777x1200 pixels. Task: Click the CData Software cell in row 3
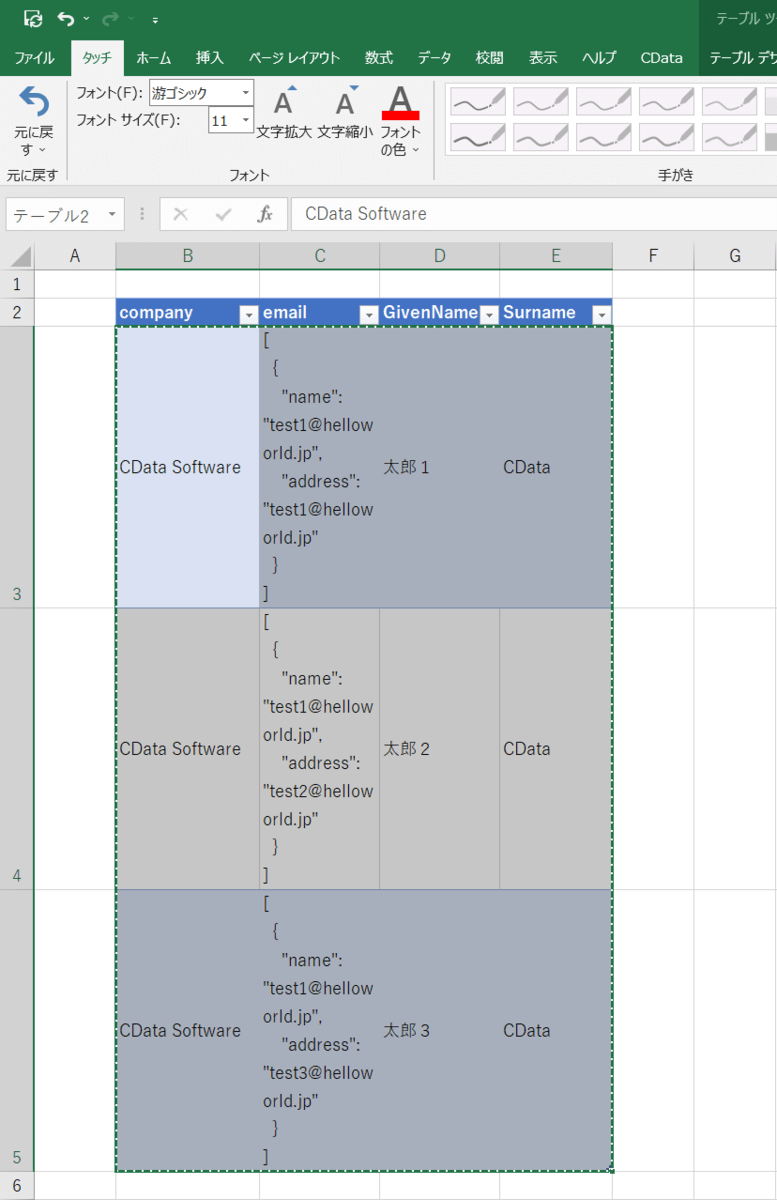tap(187, 467)
